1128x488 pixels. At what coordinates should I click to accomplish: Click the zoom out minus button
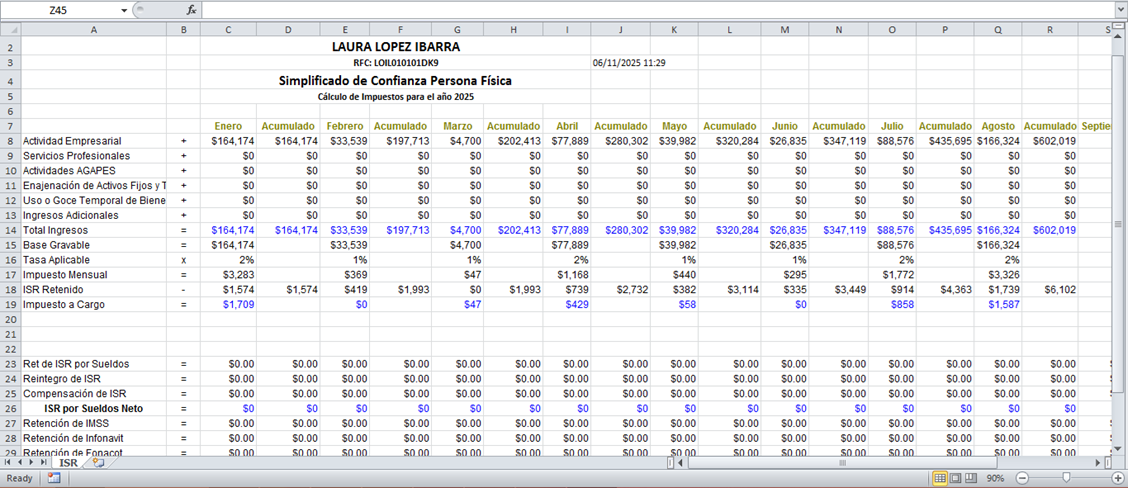tap(1025, 478)
